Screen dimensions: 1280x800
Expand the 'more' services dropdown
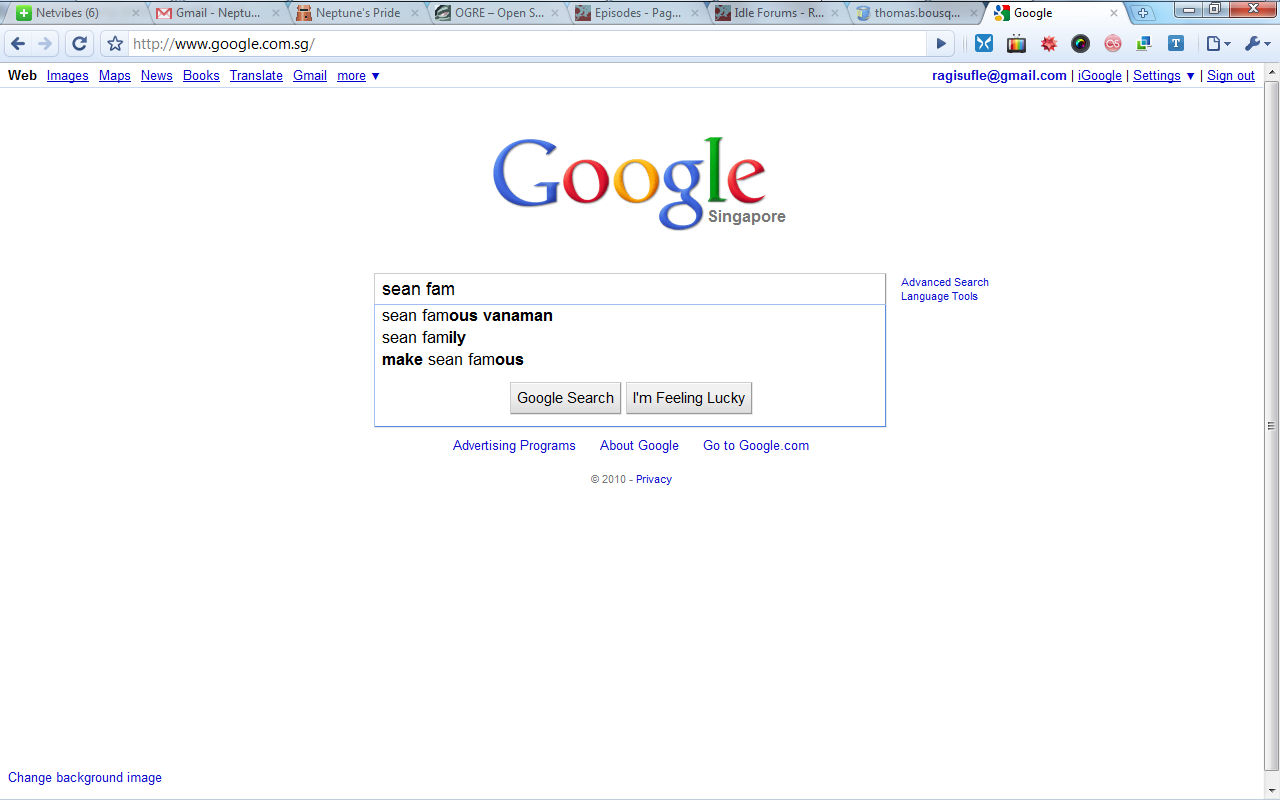pos(358,76)
